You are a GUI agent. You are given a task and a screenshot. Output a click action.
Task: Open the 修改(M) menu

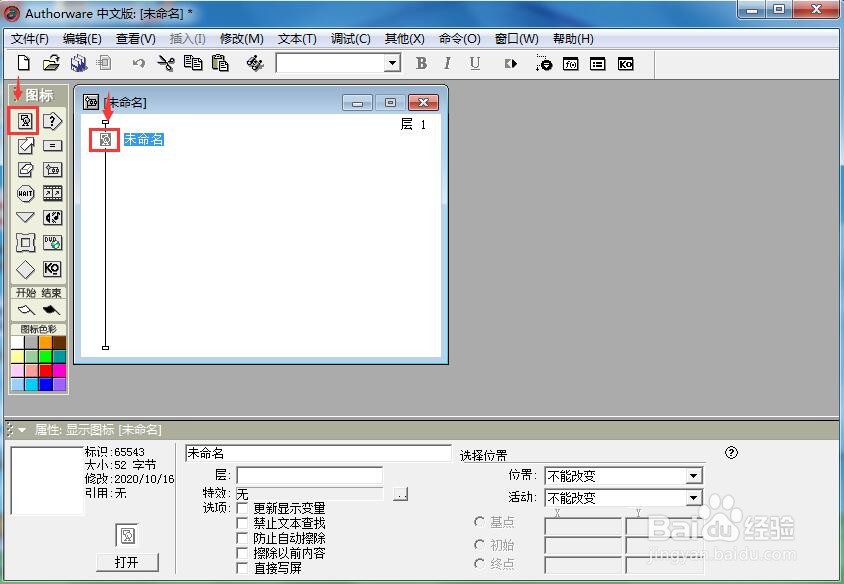(x=242, y=39)
